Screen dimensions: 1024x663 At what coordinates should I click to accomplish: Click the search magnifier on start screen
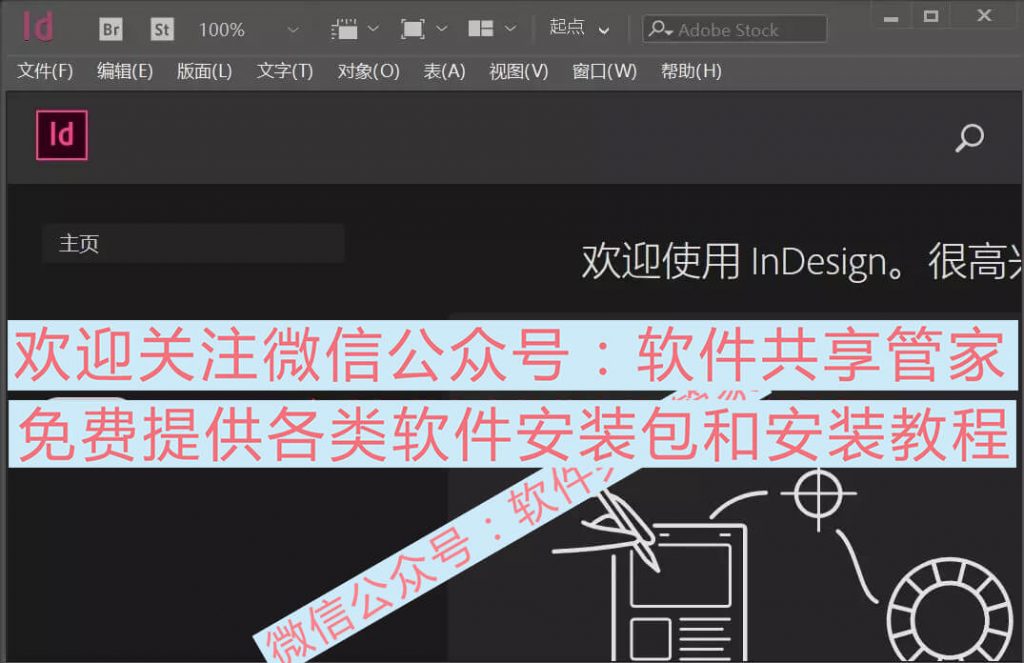tap(970, 137)
